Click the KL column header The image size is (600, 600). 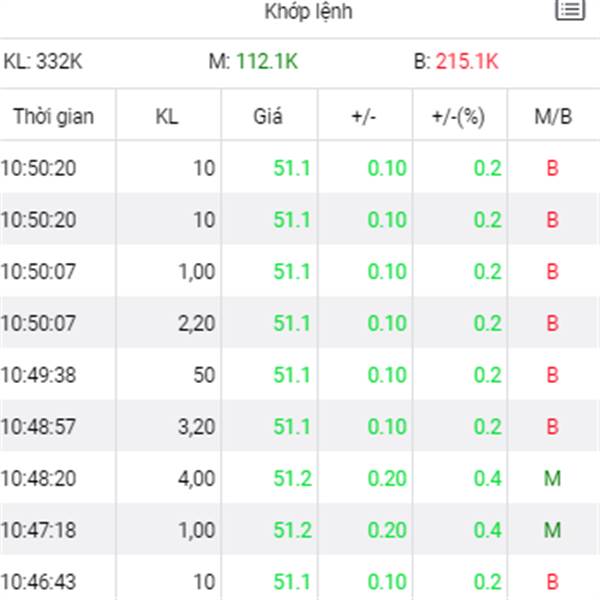167,116
